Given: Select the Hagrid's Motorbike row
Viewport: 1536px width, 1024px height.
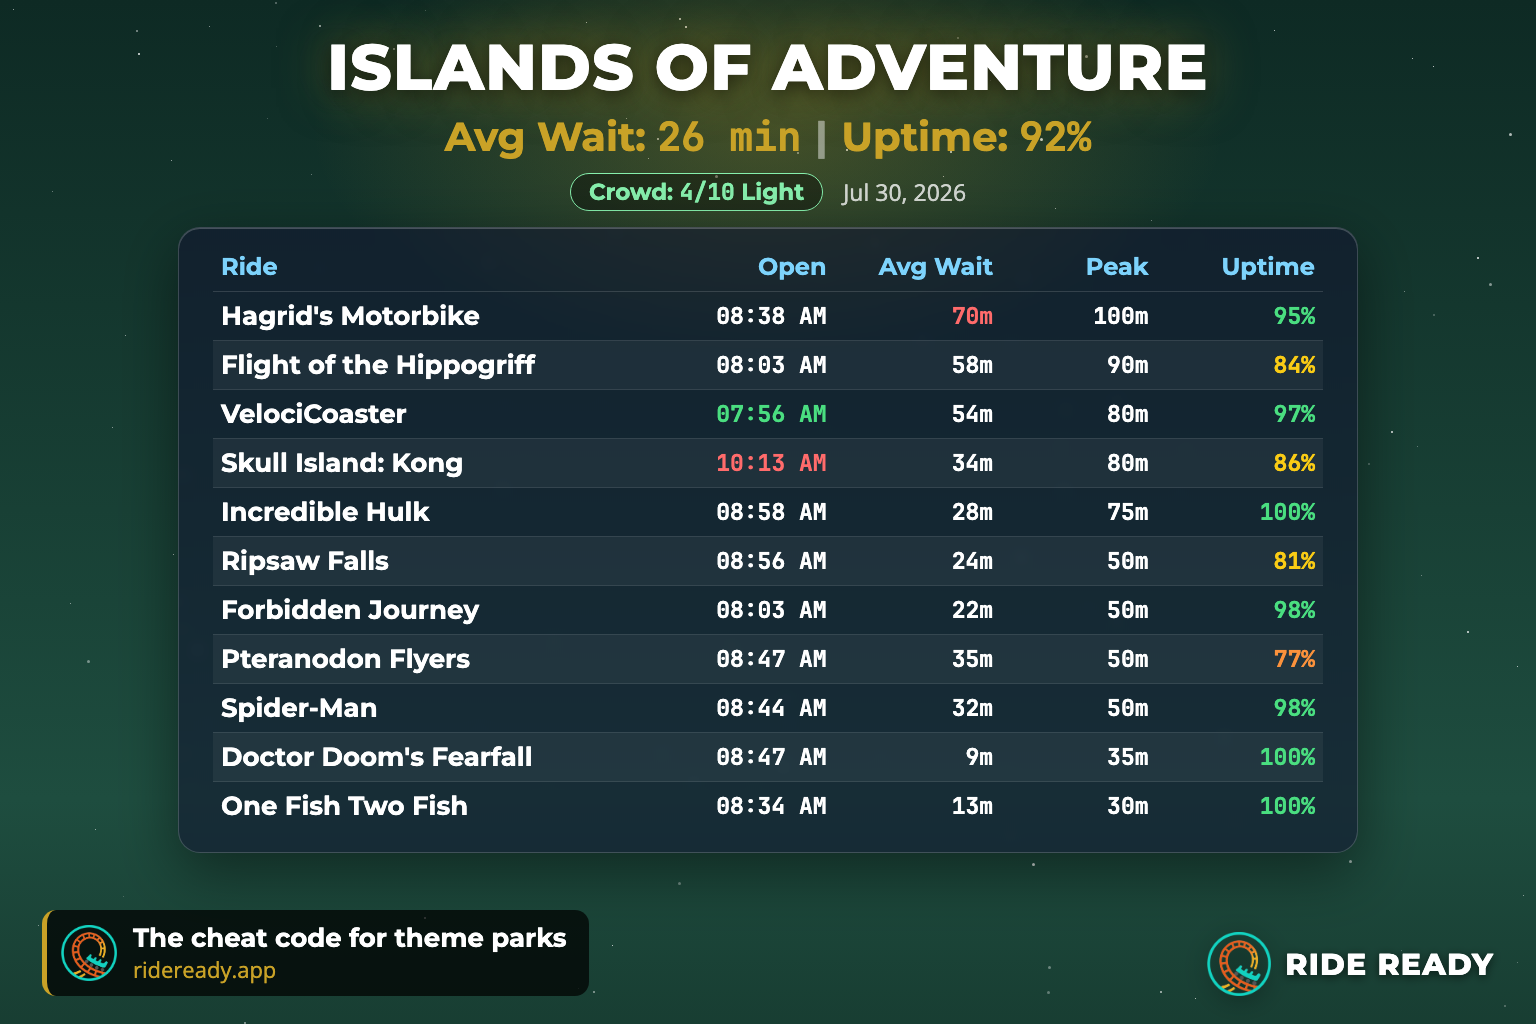Looking at the screenshot, I should [767, 316].
